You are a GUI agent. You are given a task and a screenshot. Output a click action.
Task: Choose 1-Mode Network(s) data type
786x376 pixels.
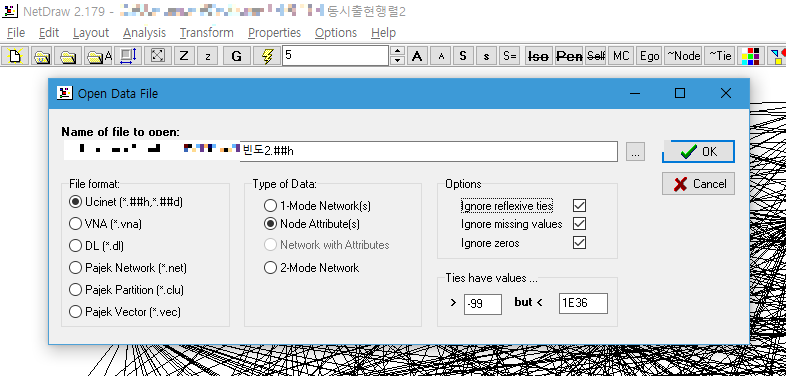coord(318,206)
